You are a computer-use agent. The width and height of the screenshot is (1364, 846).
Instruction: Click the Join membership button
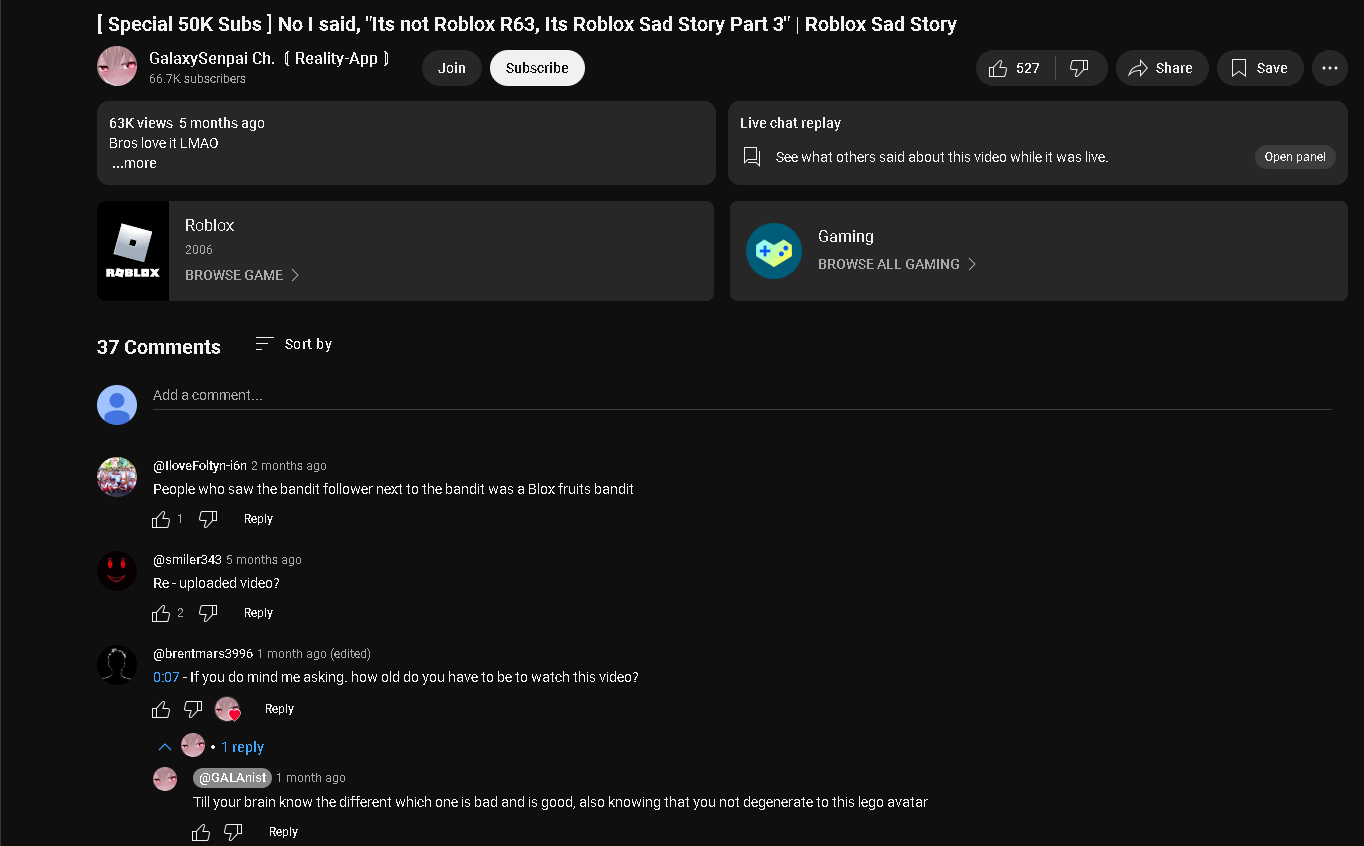point(451,68)
